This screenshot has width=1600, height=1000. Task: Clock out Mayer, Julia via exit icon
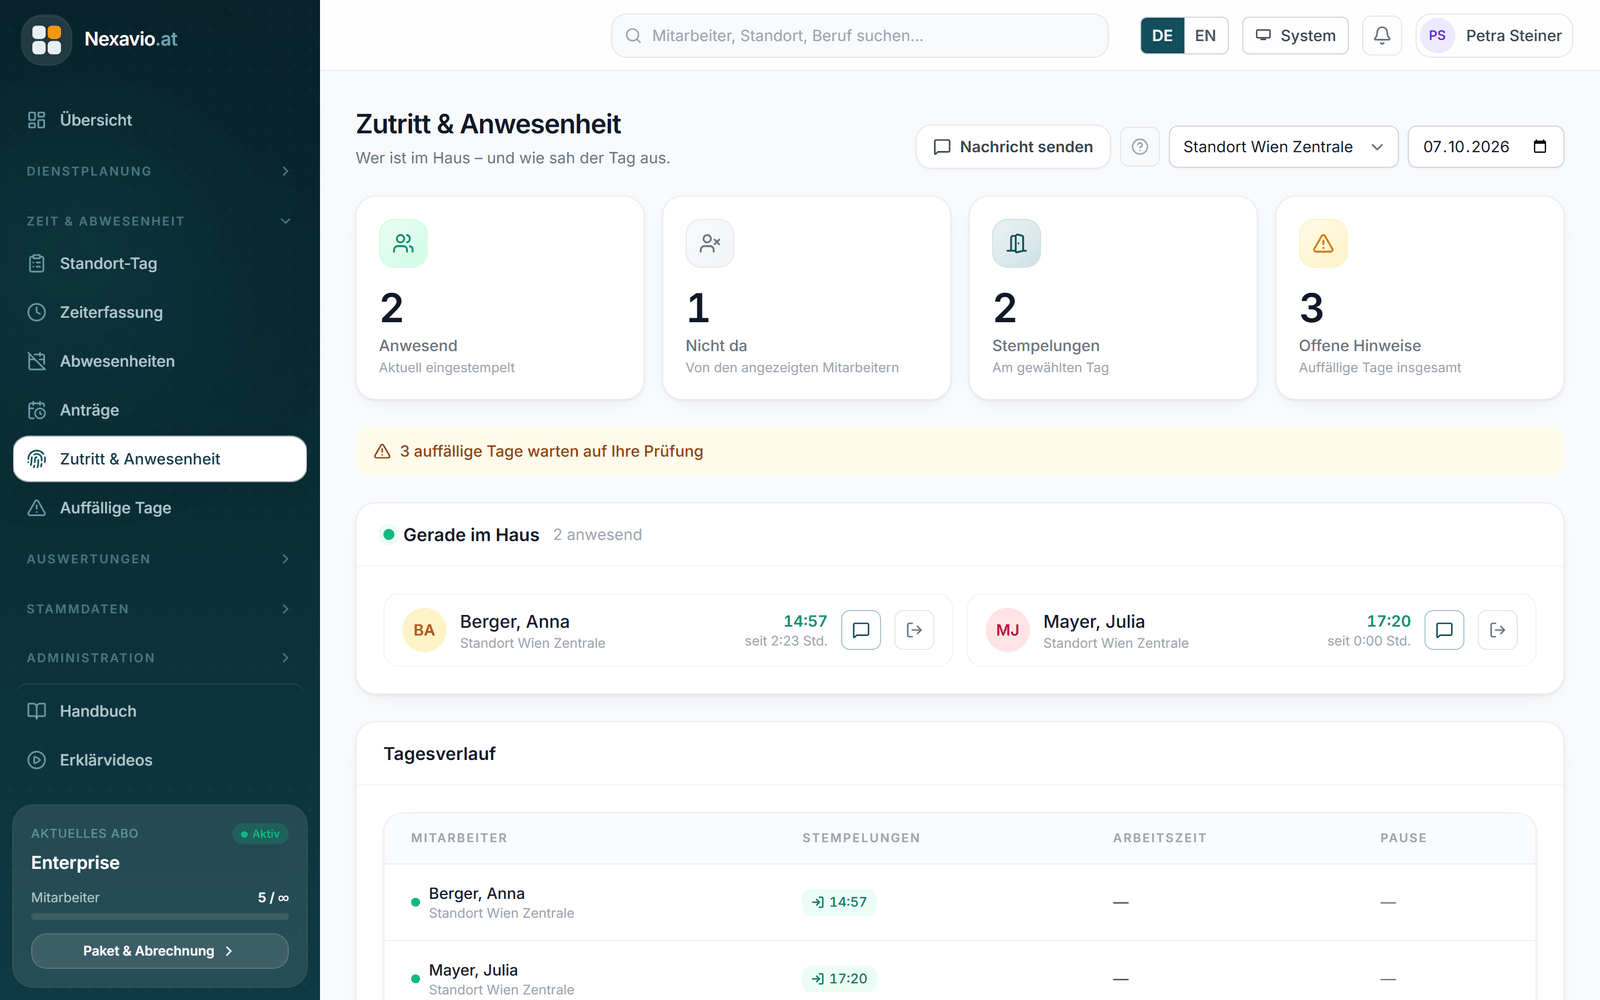pyautogui.click(x=1498, y=630)
